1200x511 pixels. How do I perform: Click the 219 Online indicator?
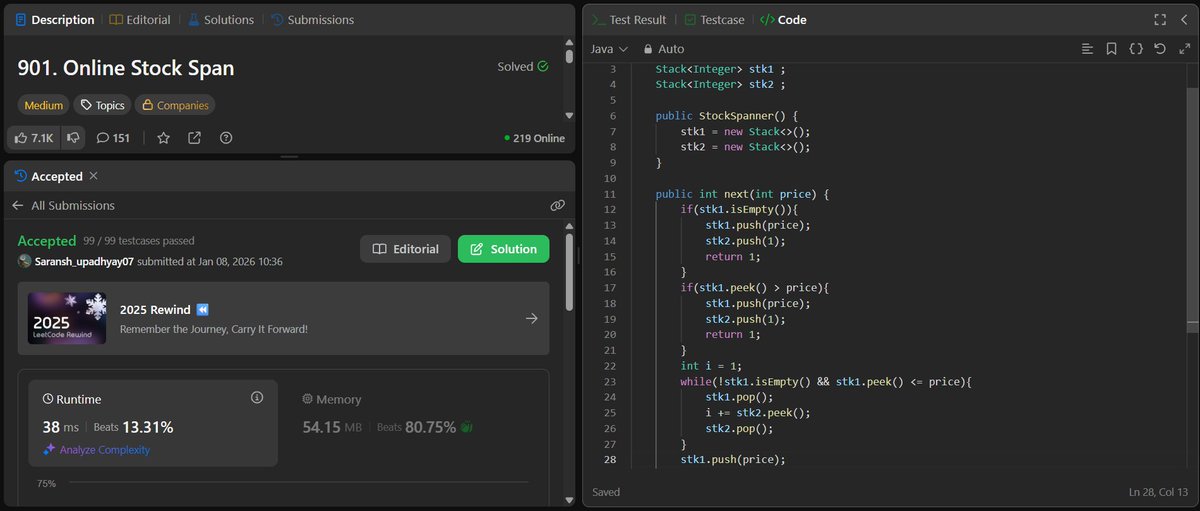[x=535, y=138]
